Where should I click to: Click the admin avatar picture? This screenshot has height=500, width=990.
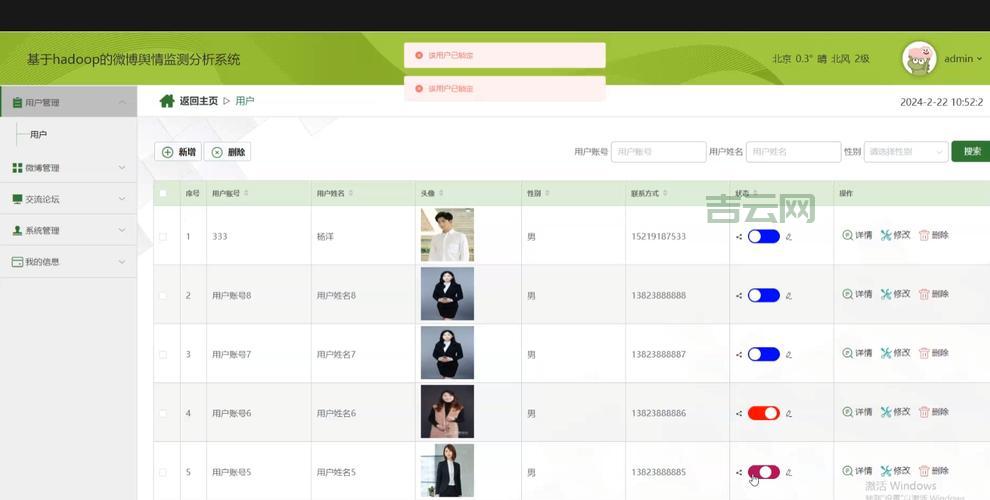pyautogui.click(x=919, y=59)
